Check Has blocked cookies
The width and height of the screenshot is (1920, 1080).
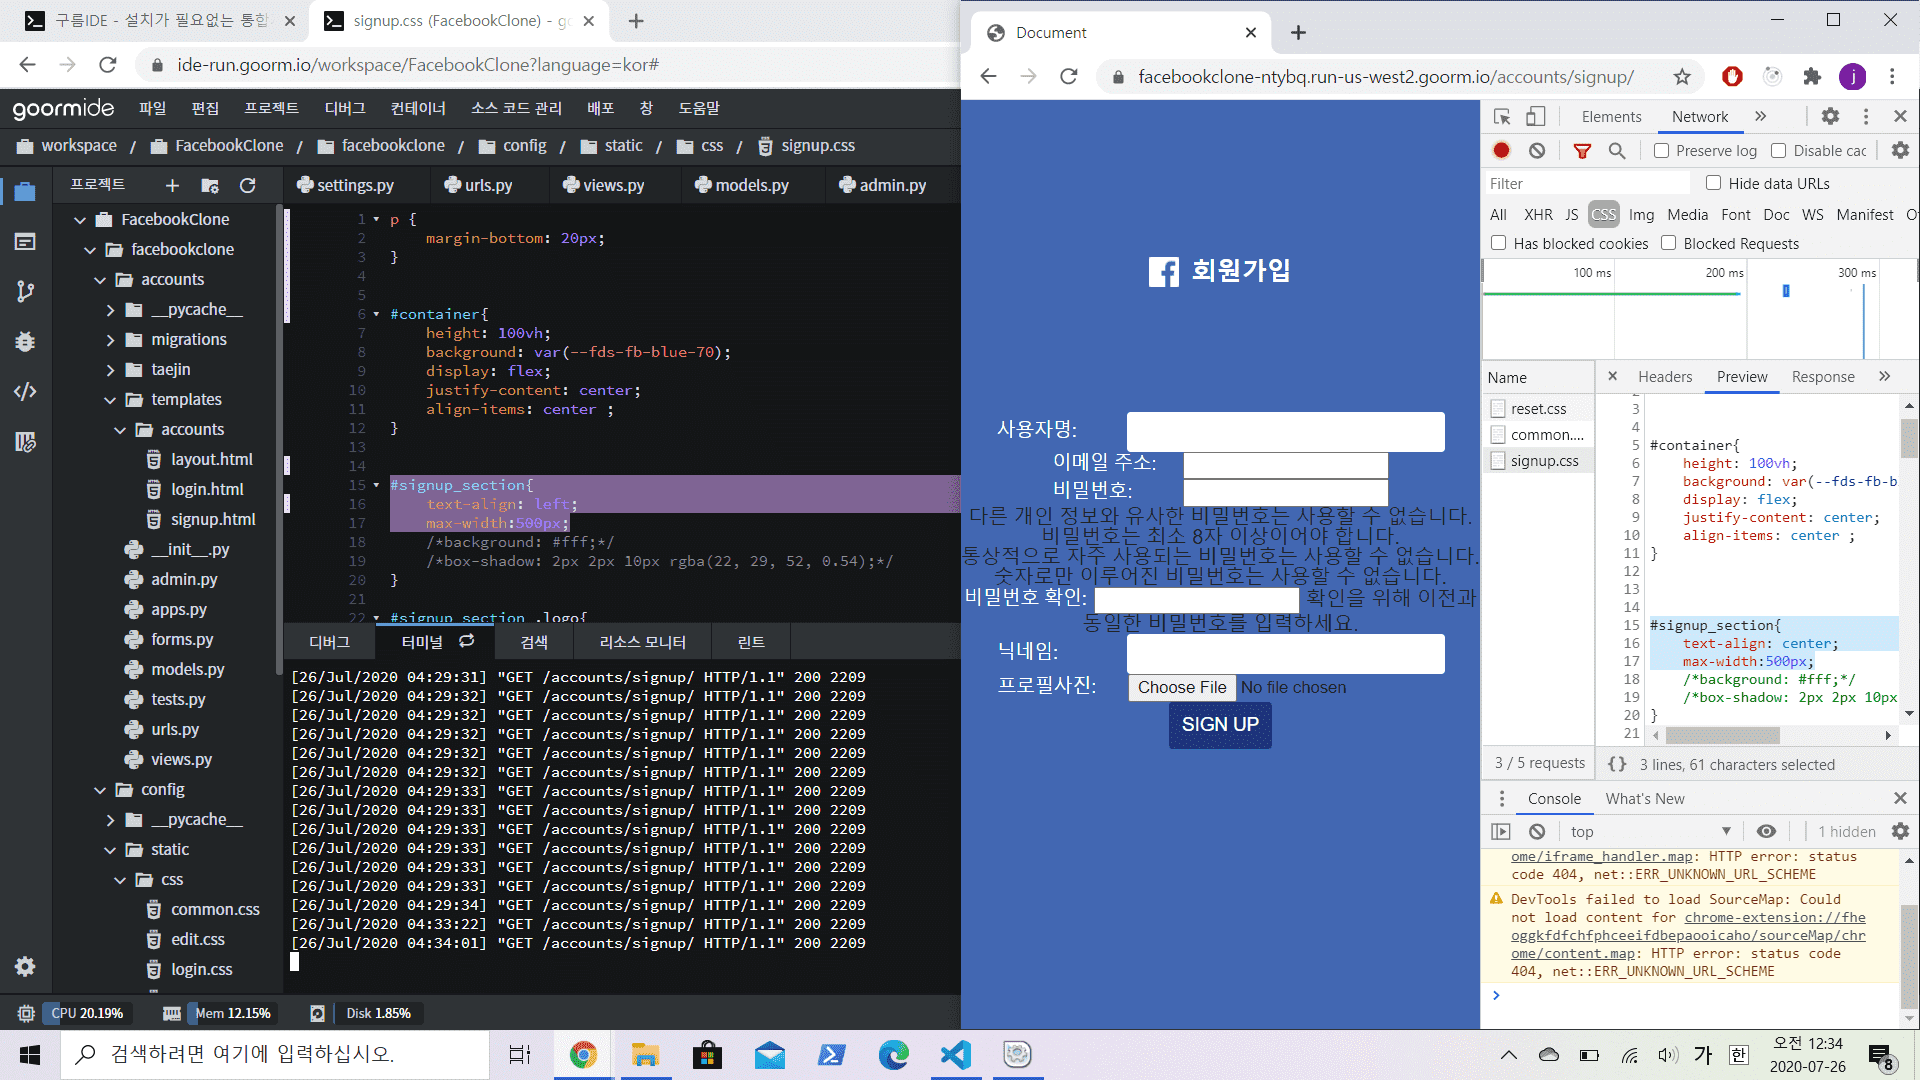(1498, 243)
